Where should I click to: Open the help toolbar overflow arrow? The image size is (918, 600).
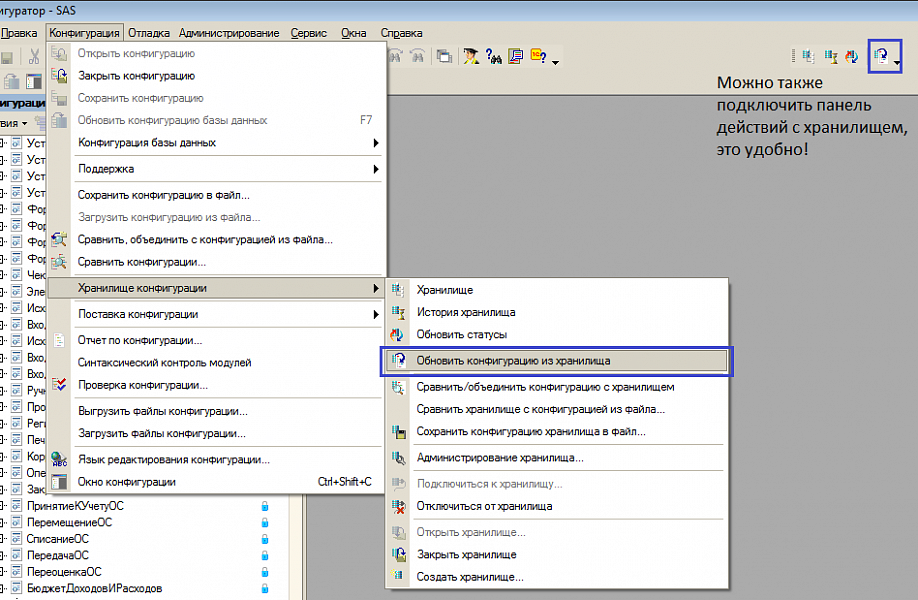[x=556, y=62]
